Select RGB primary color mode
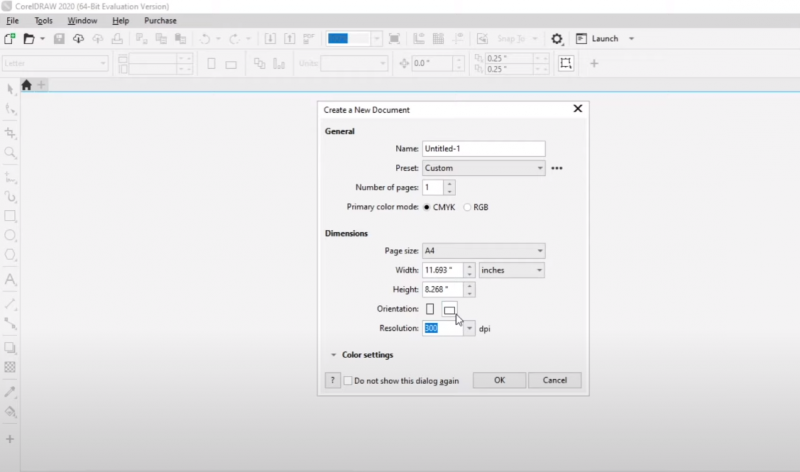 [467, 207]
